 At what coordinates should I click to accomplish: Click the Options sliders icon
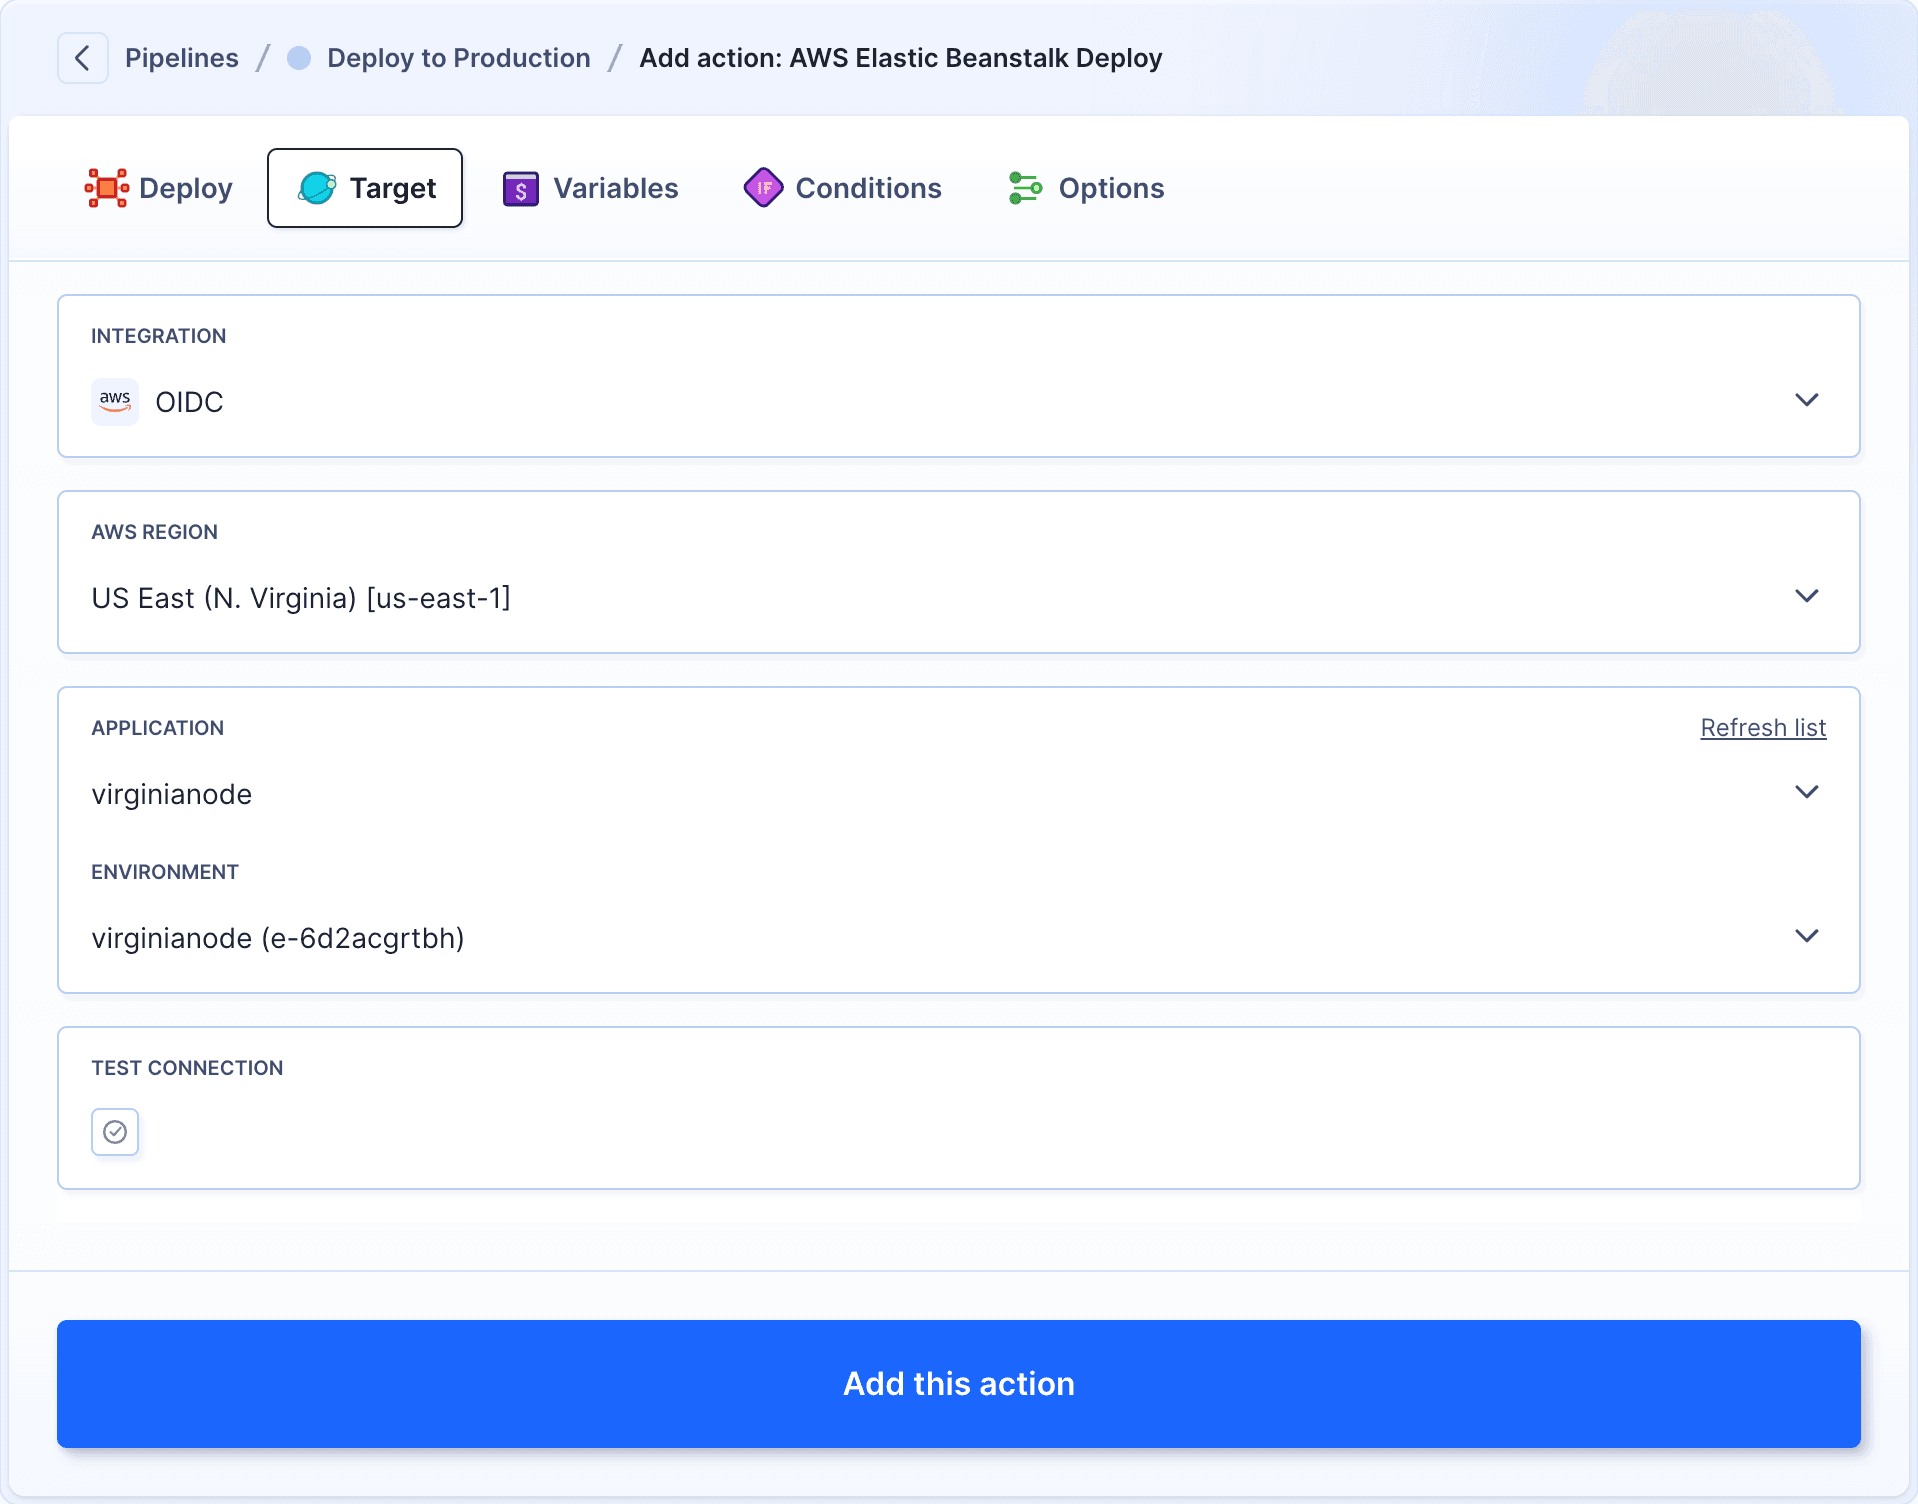click(1023, 187)
